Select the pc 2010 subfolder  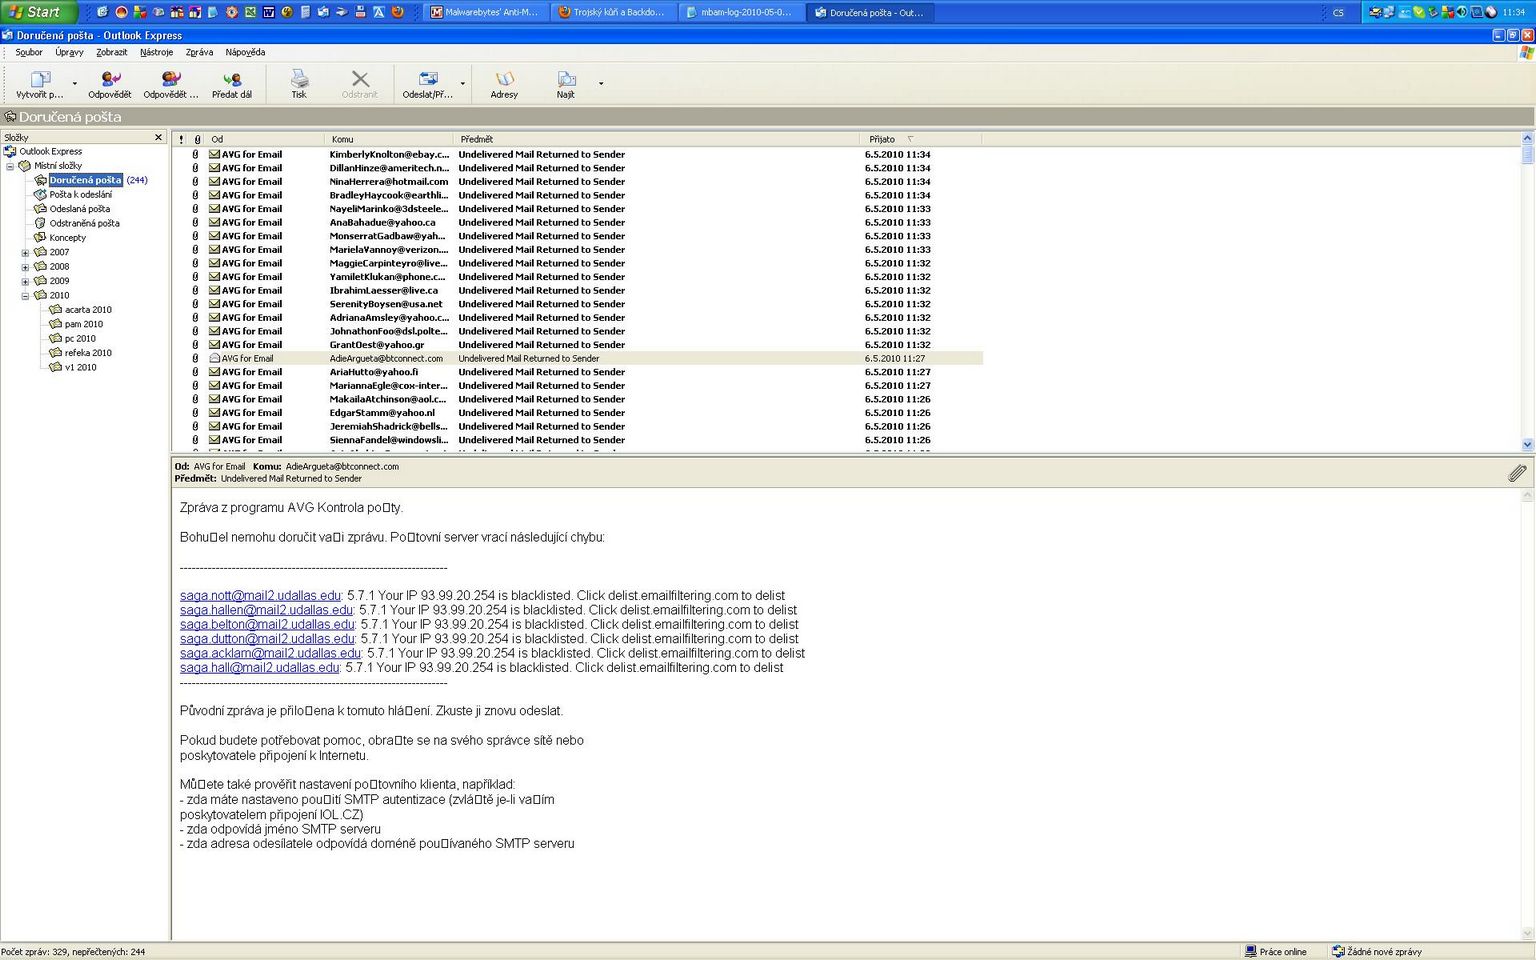pos(80,339)
